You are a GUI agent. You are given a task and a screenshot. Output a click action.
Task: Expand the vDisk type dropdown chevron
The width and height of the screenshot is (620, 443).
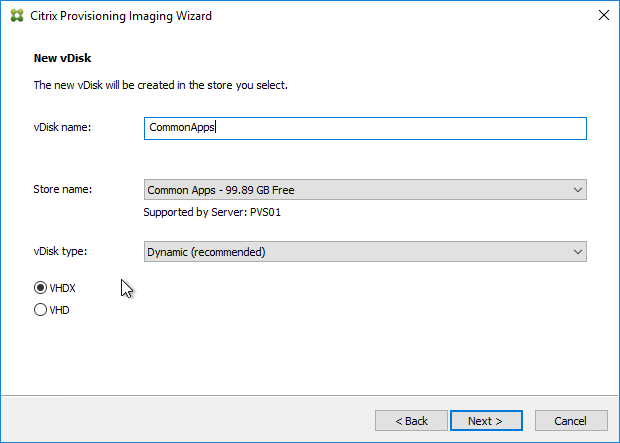coord(578,252)
